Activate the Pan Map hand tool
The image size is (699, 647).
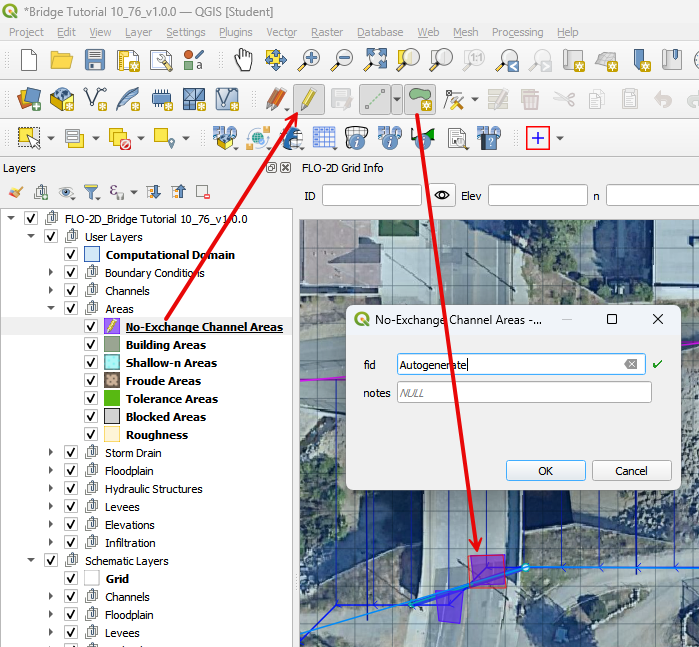243,60
